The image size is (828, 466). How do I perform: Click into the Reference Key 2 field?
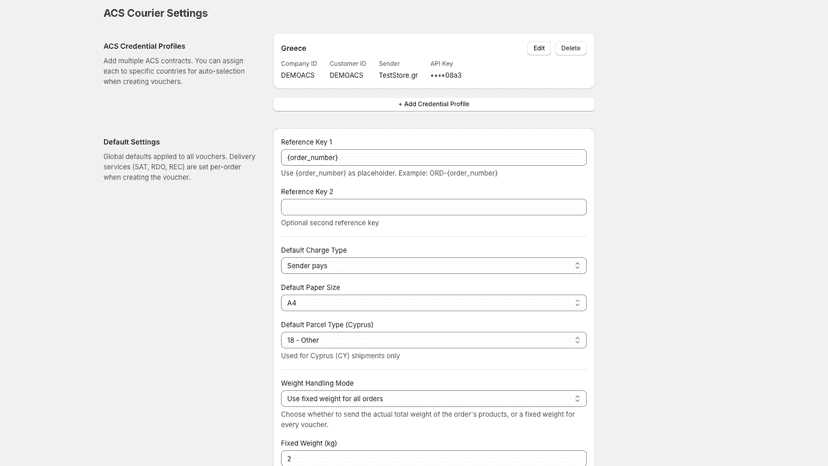click(434, 207)
